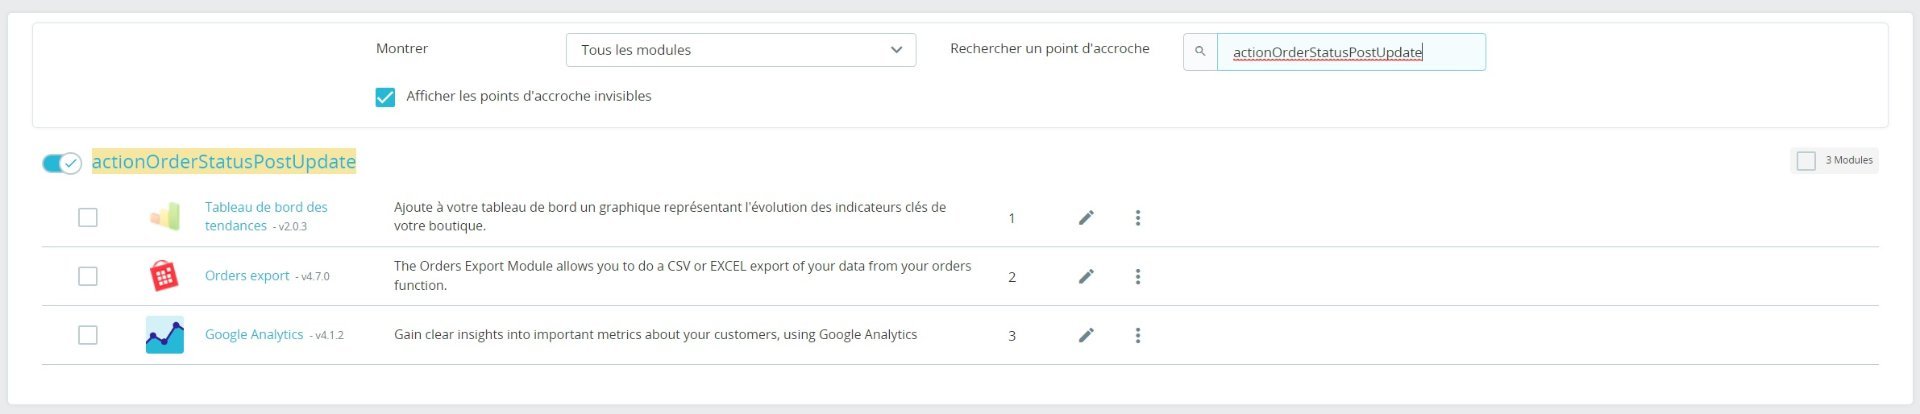The width and height of the screenshot is (1920, 414).
Task: Edit the Tableau de bord des tendances module
Action: click(x=1086, y=218)
